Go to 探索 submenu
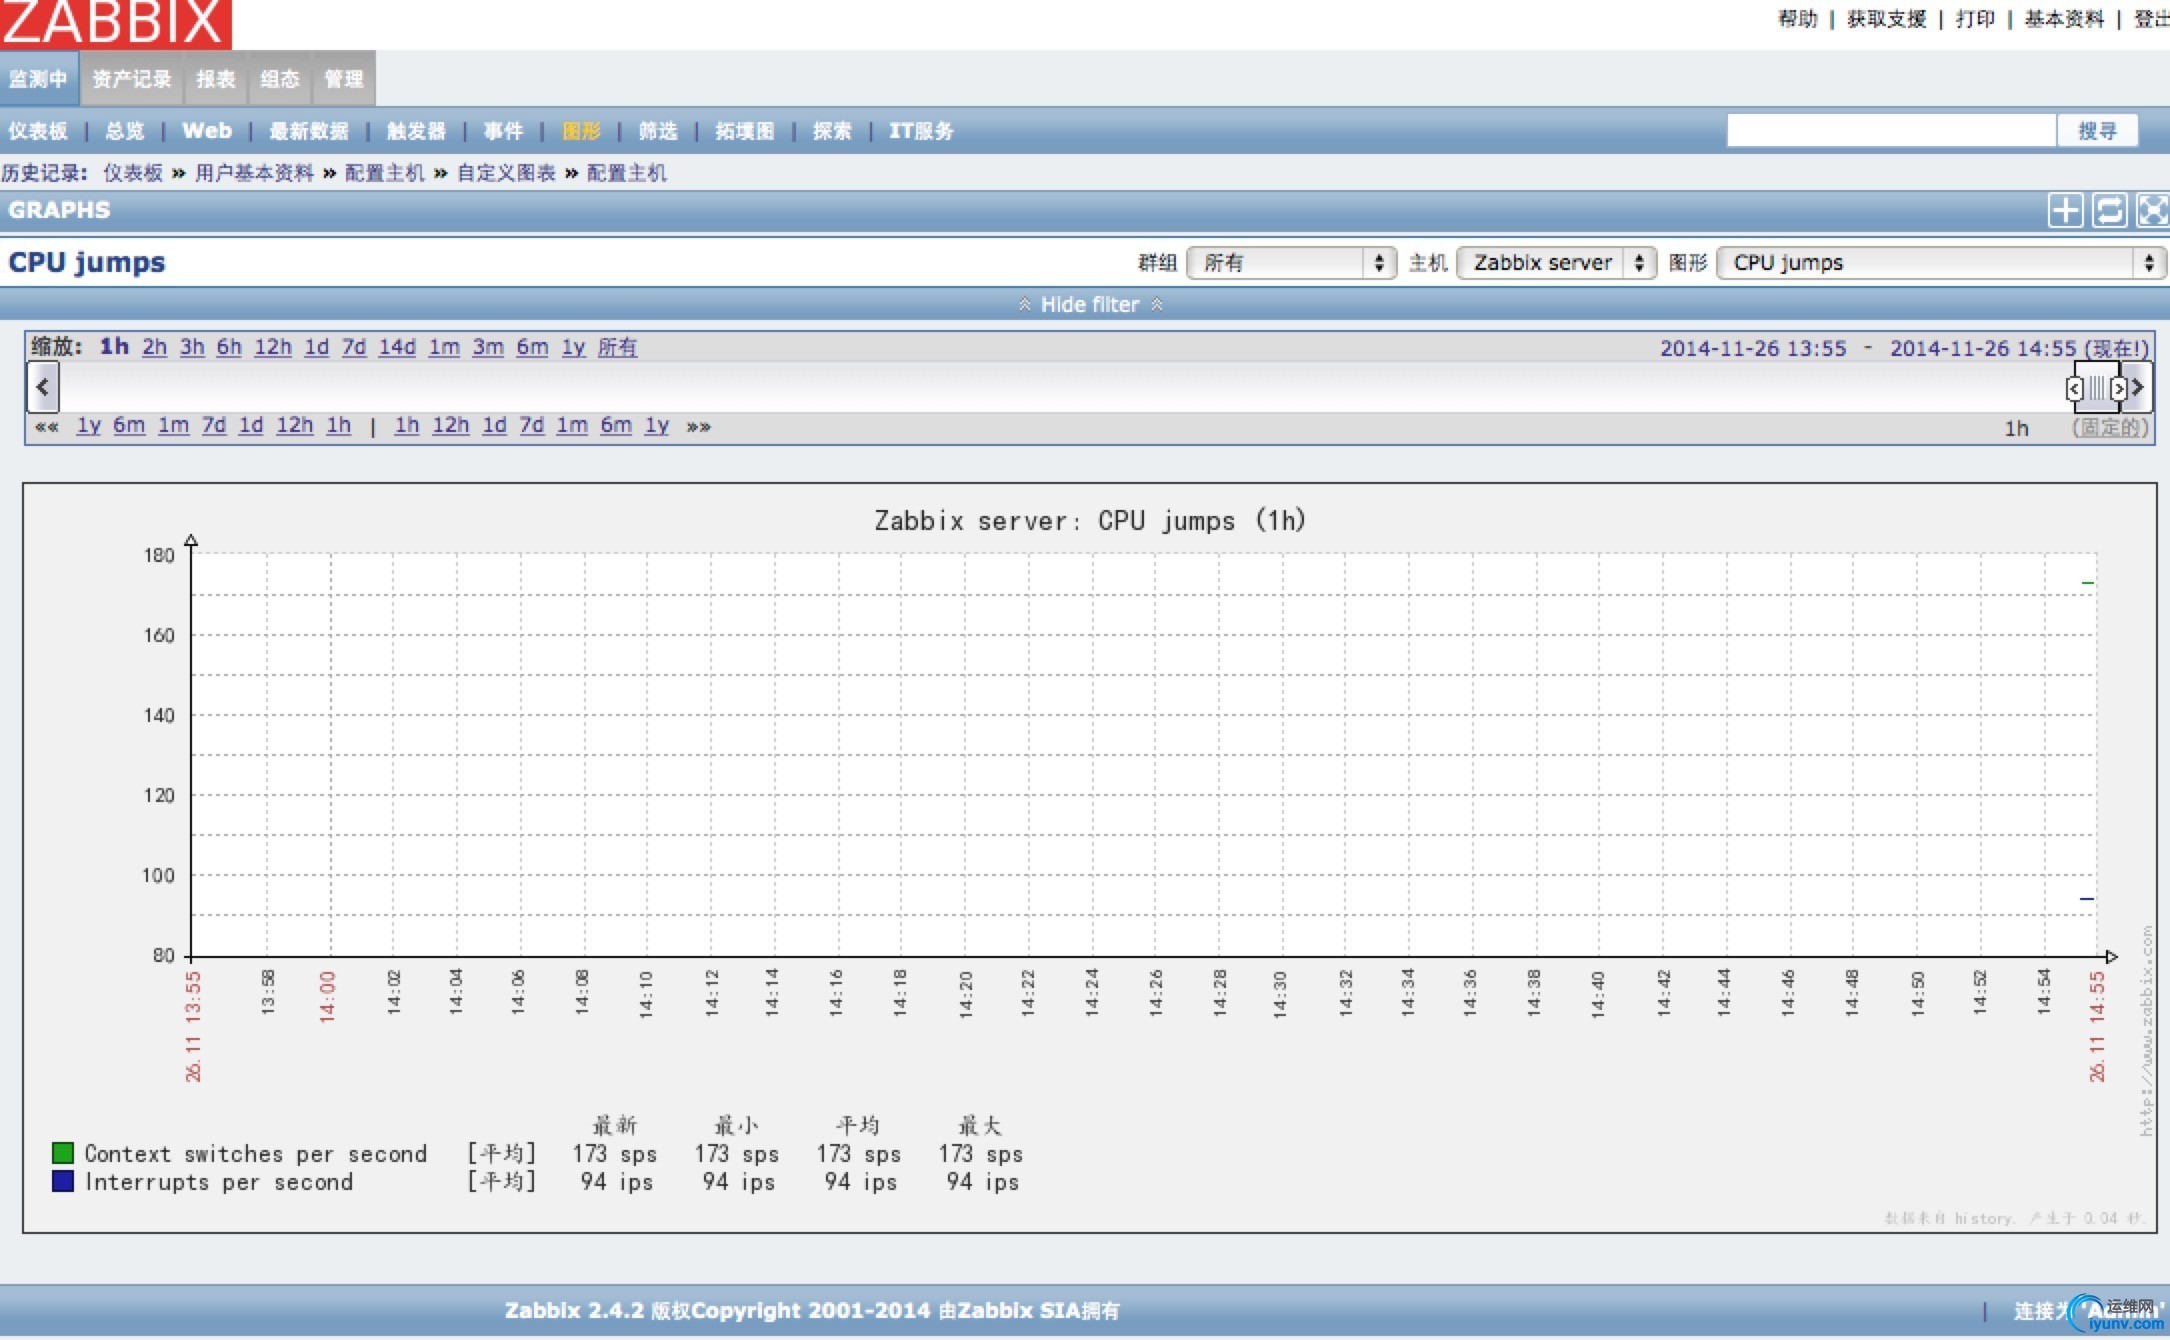This screenshot has width=2170, height=1340. (832, 131)
